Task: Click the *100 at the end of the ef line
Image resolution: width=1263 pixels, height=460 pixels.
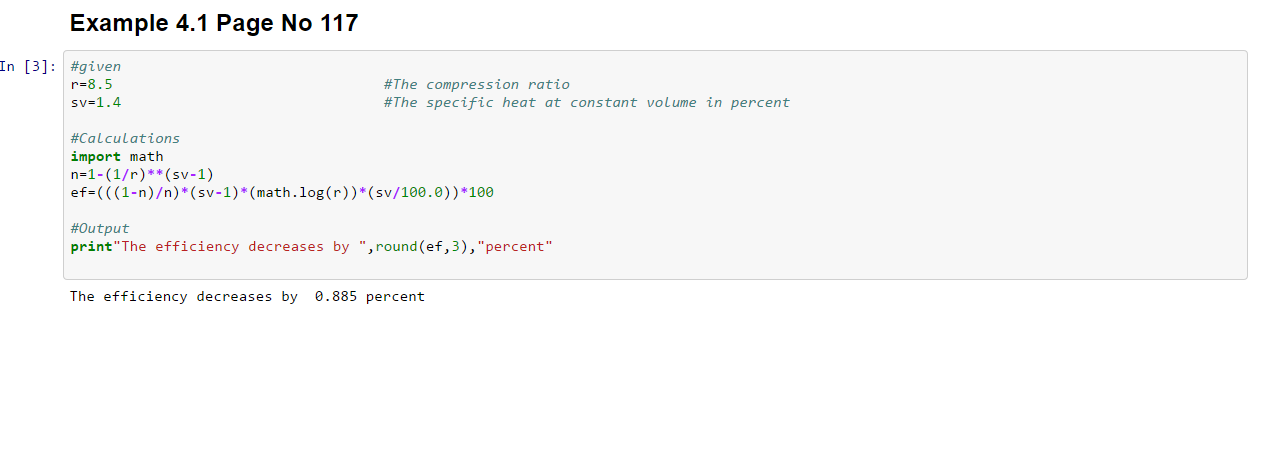Action: click(x=477, y=193)
